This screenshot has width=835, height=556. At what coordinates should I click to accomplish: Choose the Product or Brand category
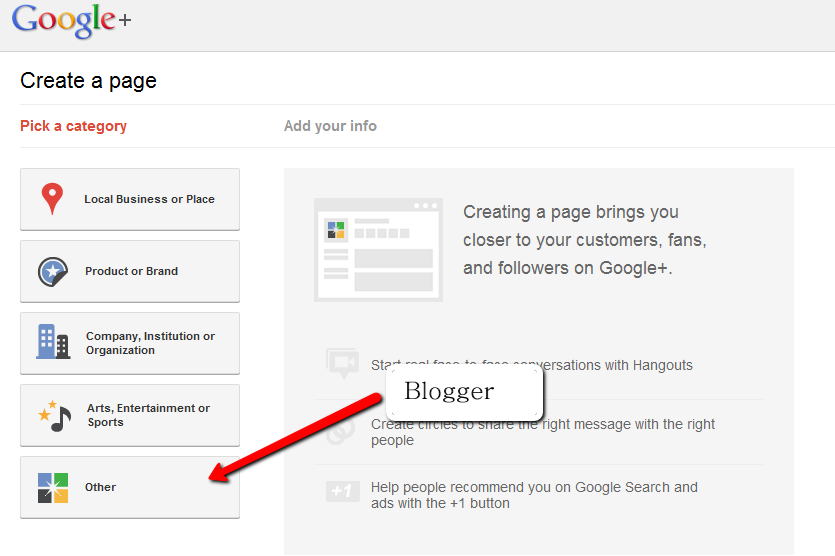pos(130,271)
